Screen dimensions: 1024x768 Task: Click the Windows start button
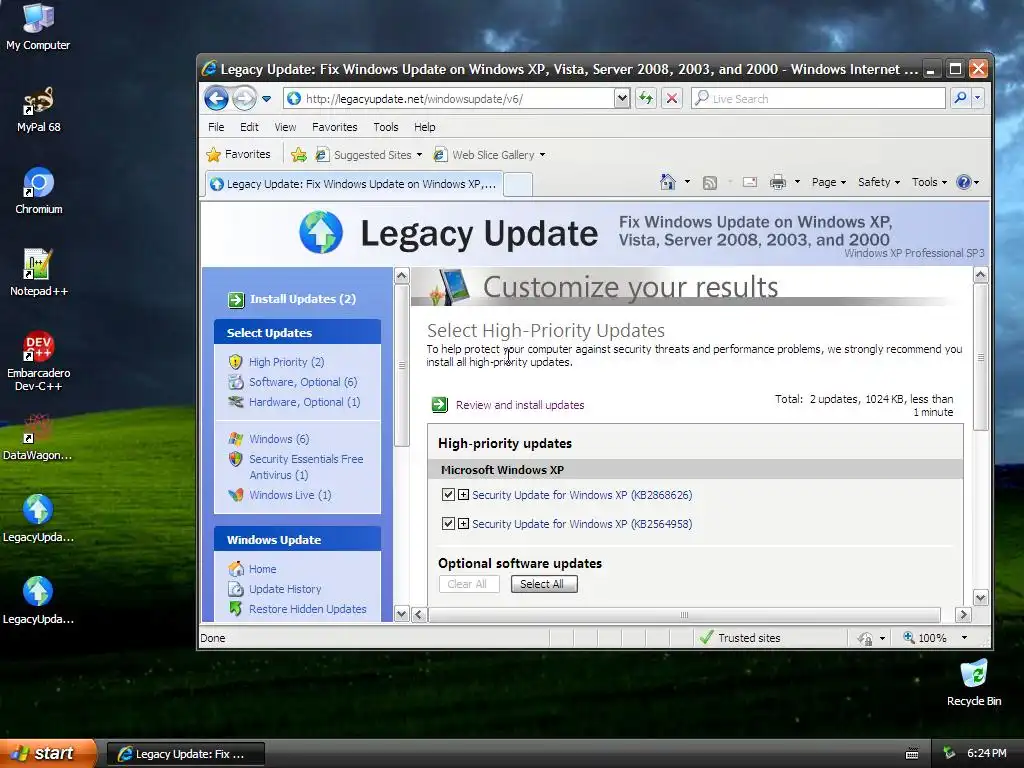48,754
